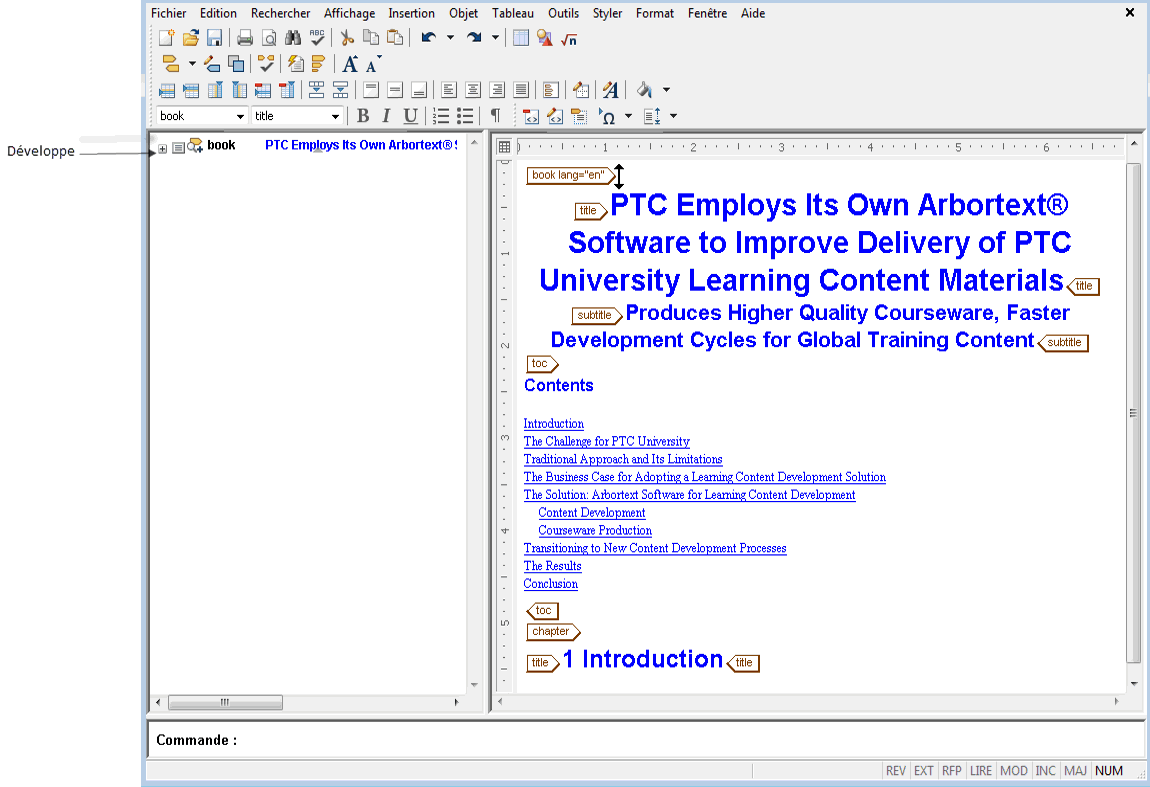Toggle Bold formatting

point(363,116)
